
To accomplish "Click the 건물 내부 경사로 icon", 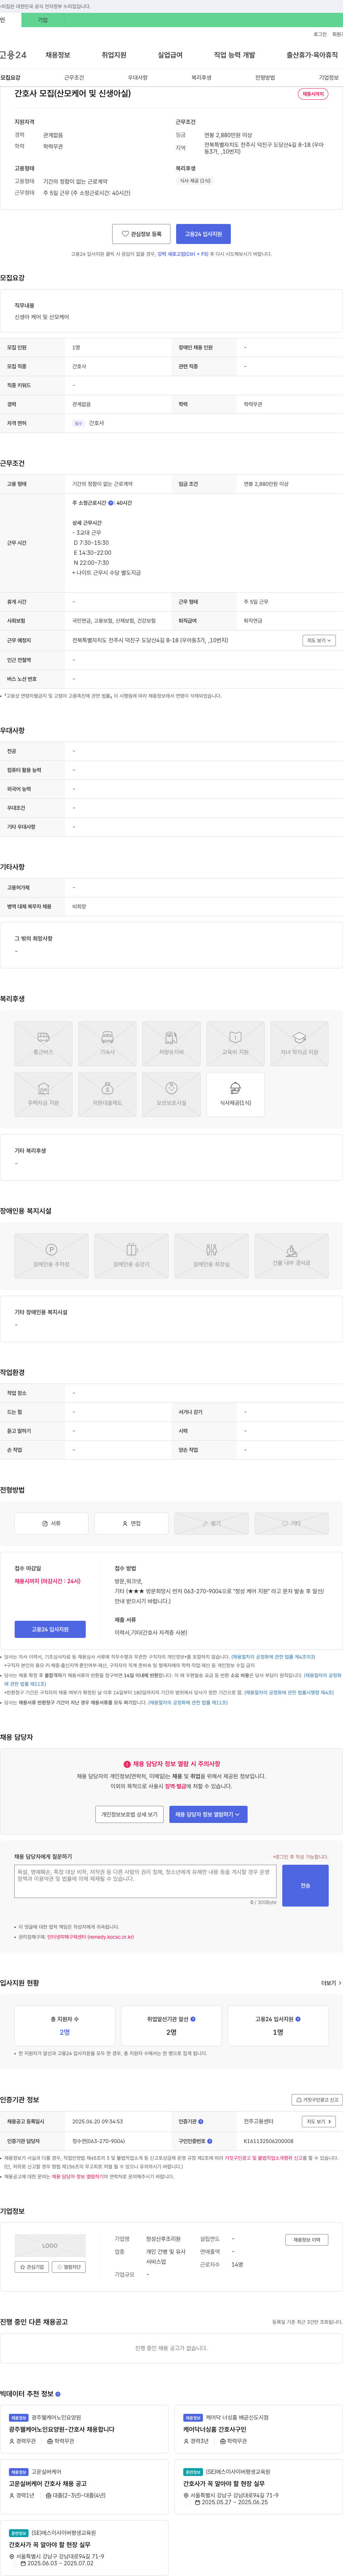I will [x=291, y=1256].
